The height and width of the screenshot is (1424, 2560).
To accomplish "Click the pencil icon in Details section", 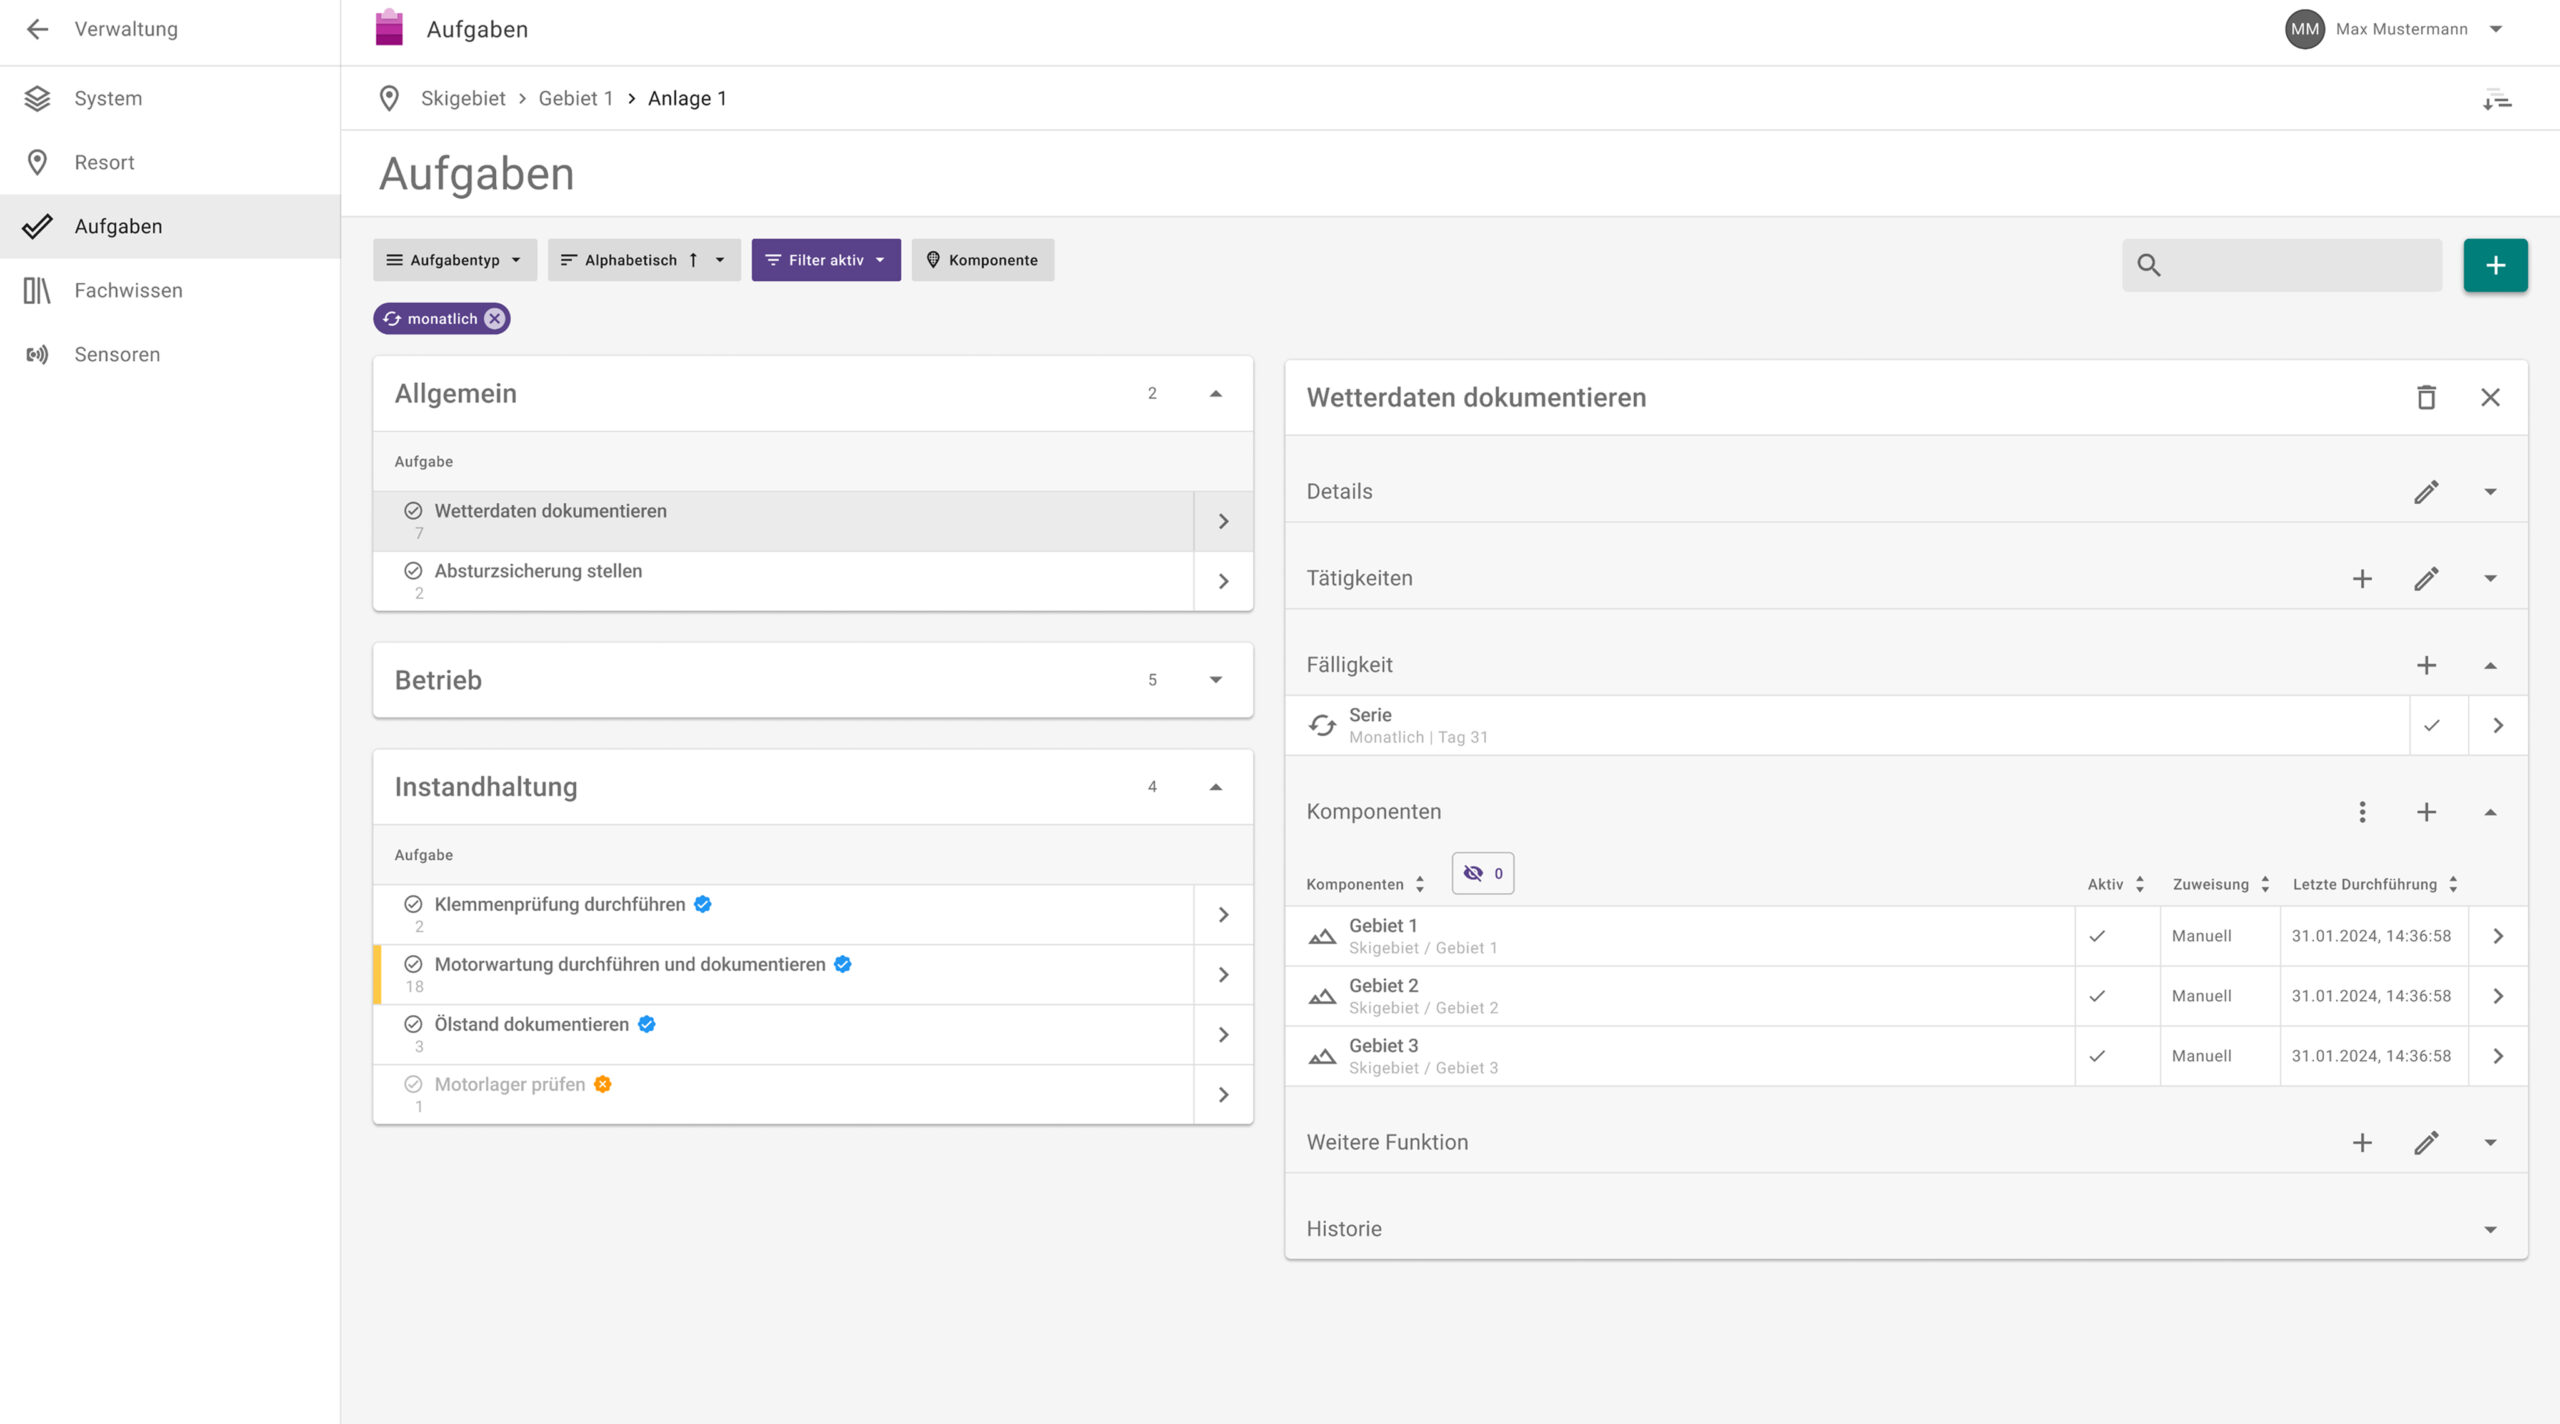I will (2426, 492).
